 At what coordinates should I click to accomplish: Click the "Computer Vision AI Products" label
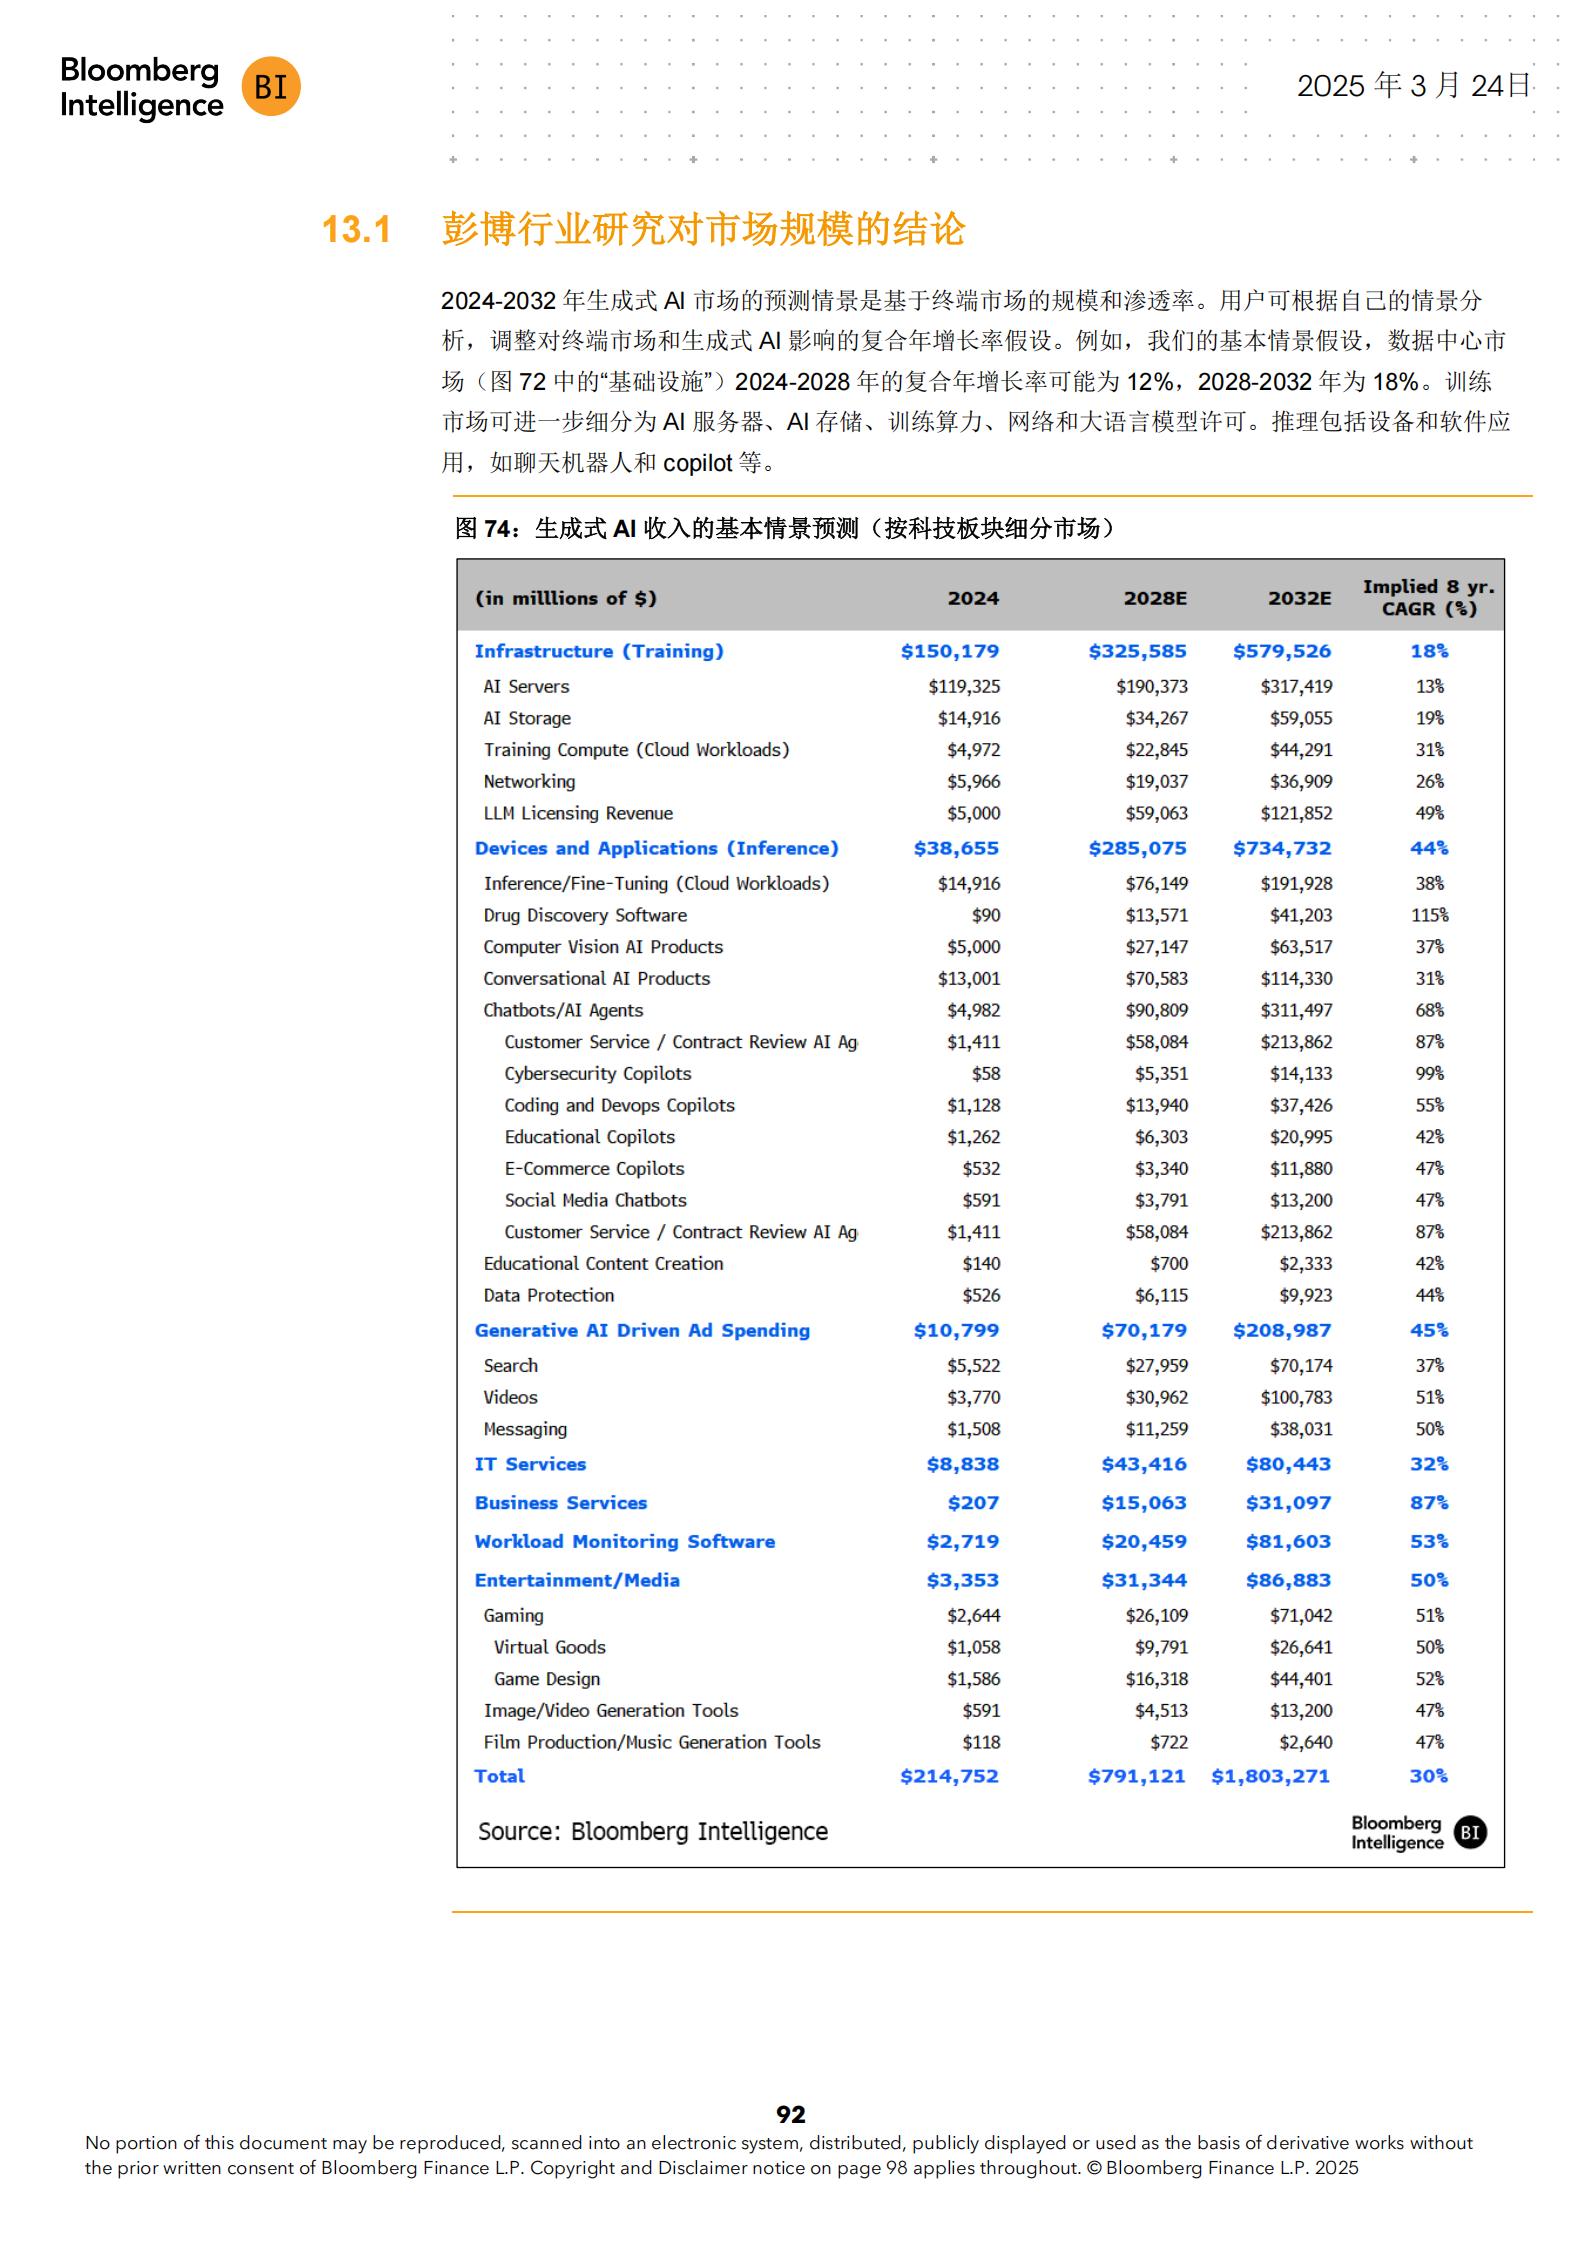click(x=603, y=947)
